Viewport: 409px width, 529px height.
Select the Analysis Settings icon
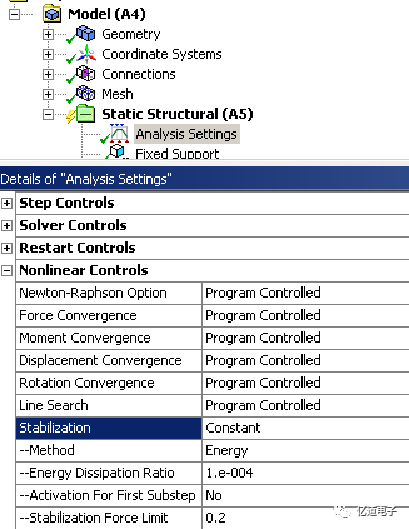point(119,134)
